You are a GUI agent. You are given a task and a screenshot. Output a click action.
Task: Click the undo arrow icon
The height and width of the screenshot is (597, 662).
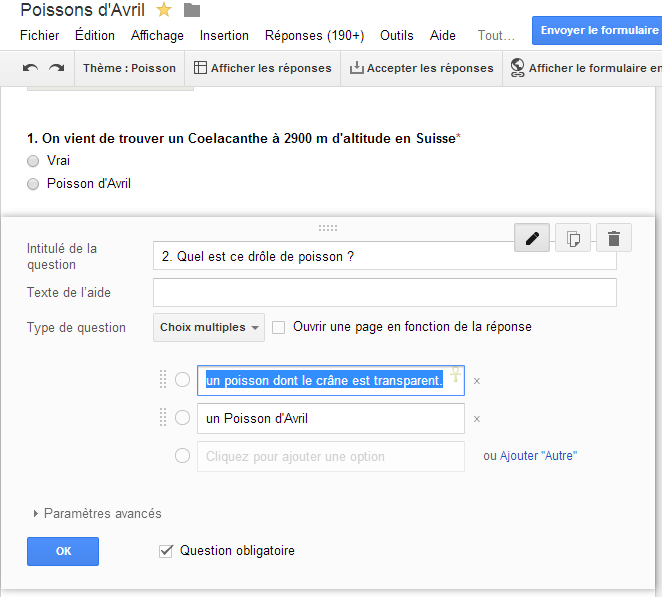pyautogui.click(x=30, y=68)
